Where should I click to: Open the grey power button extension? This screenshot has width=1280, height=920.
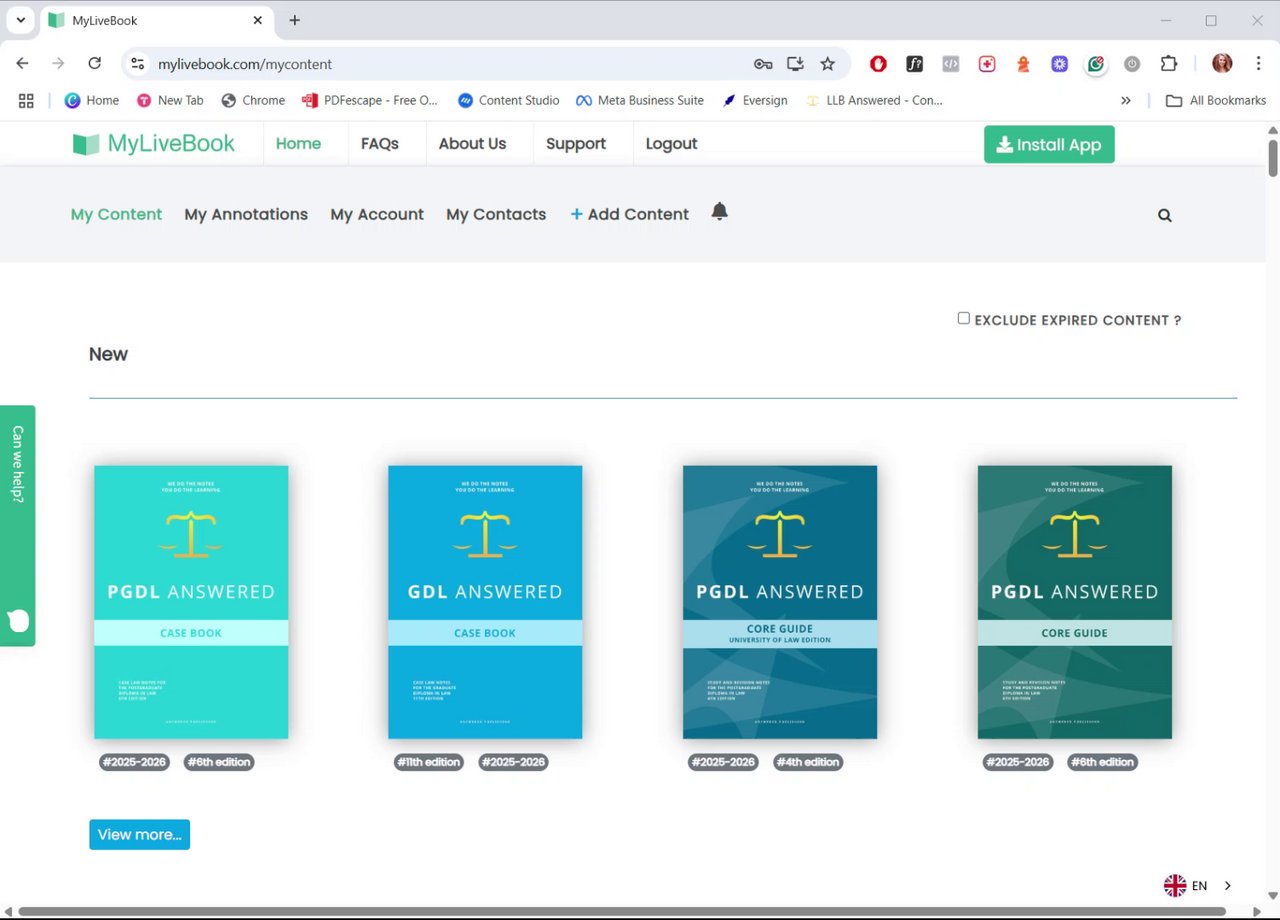pyautogui.click(x=1132, y=64)
